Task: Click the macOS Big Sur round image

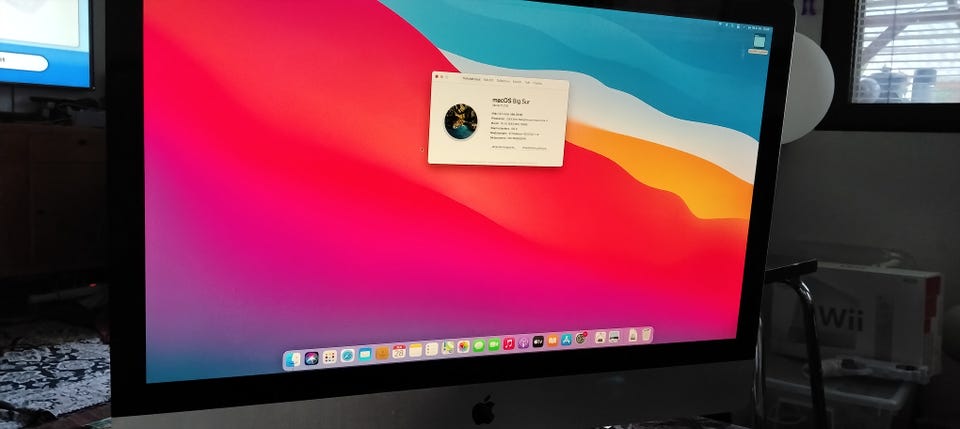Action: [461, 121]
